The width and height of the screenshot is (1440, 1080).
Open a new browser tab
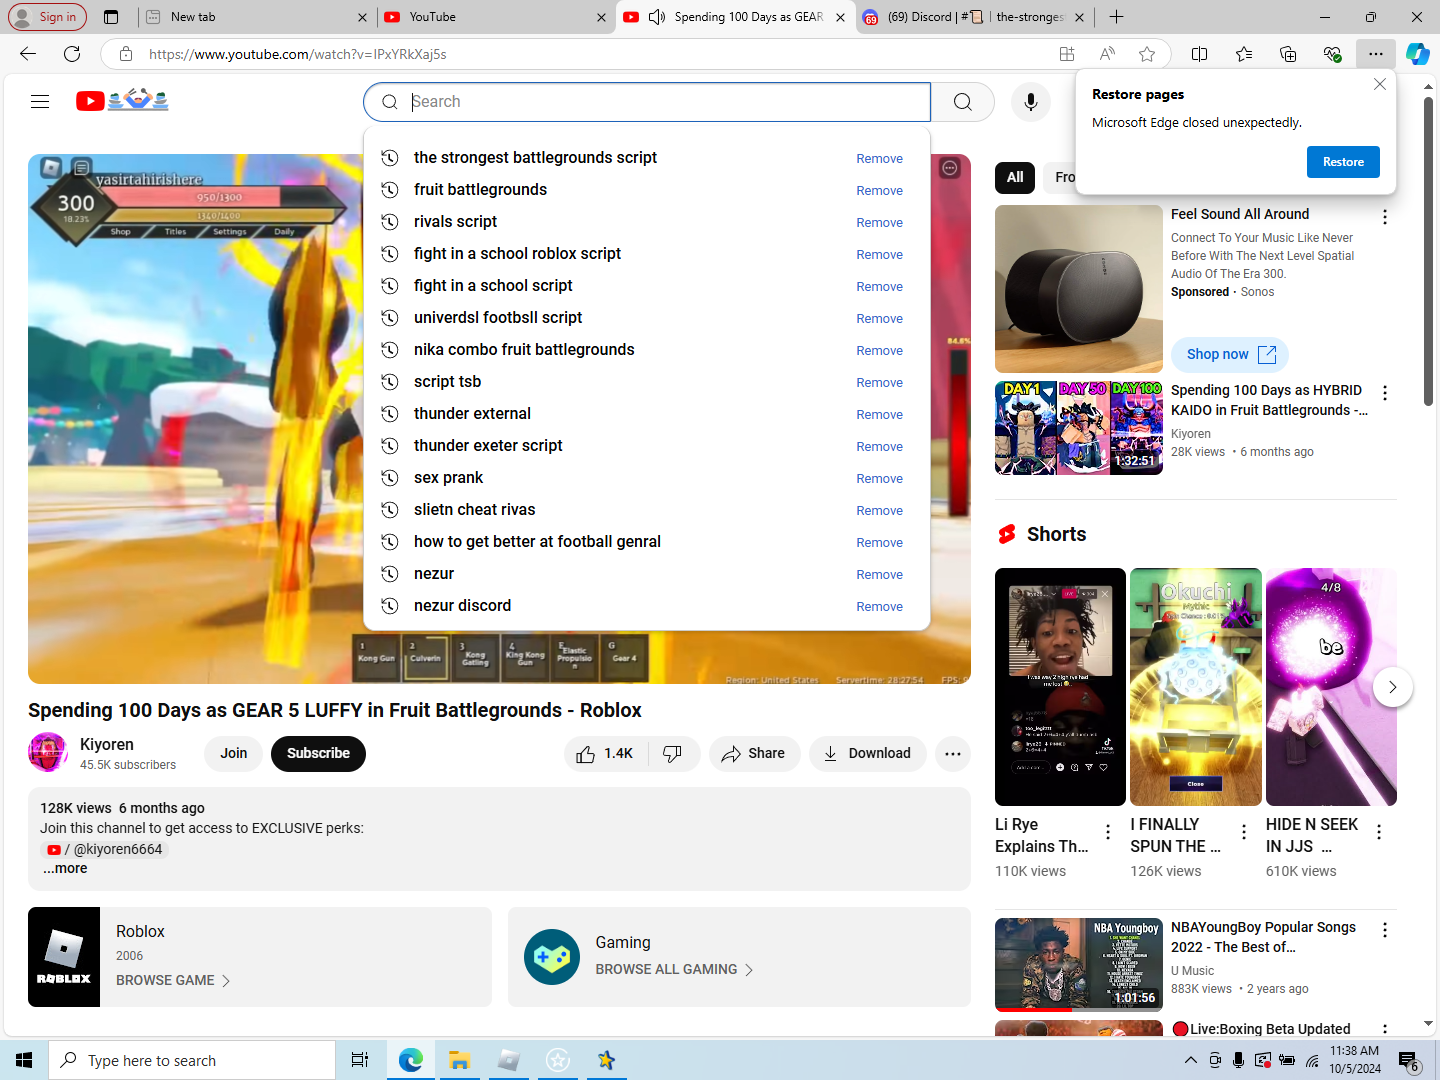[x=1116, y=17]
